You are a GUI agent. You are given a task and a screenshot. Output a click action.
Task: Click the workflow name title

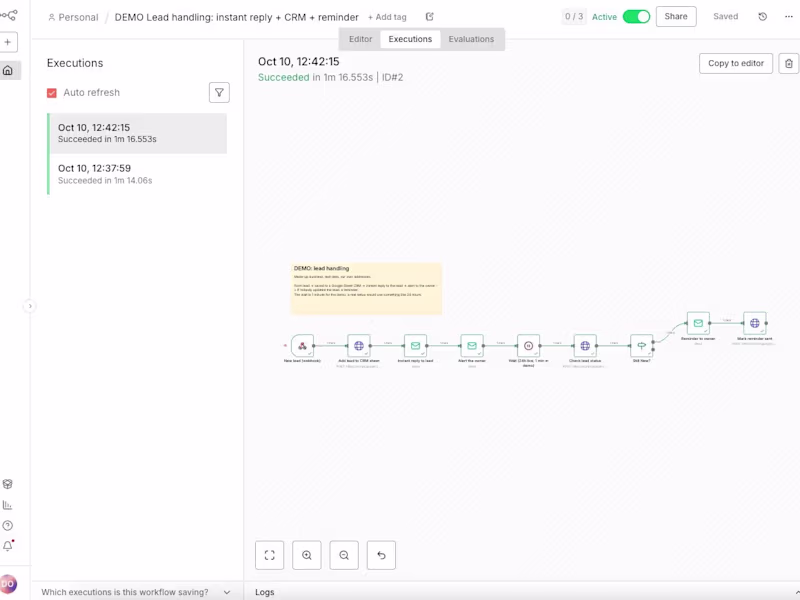click(237, 17)
